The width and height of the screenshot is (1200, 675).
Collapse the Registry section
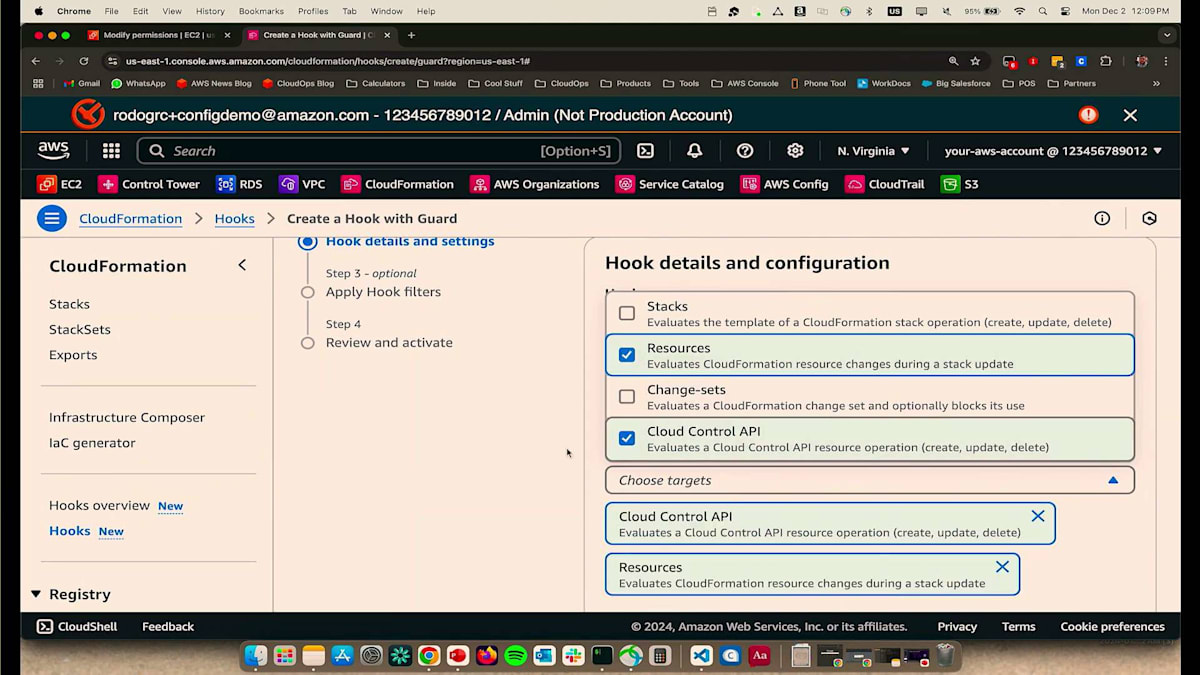(36, 594)
